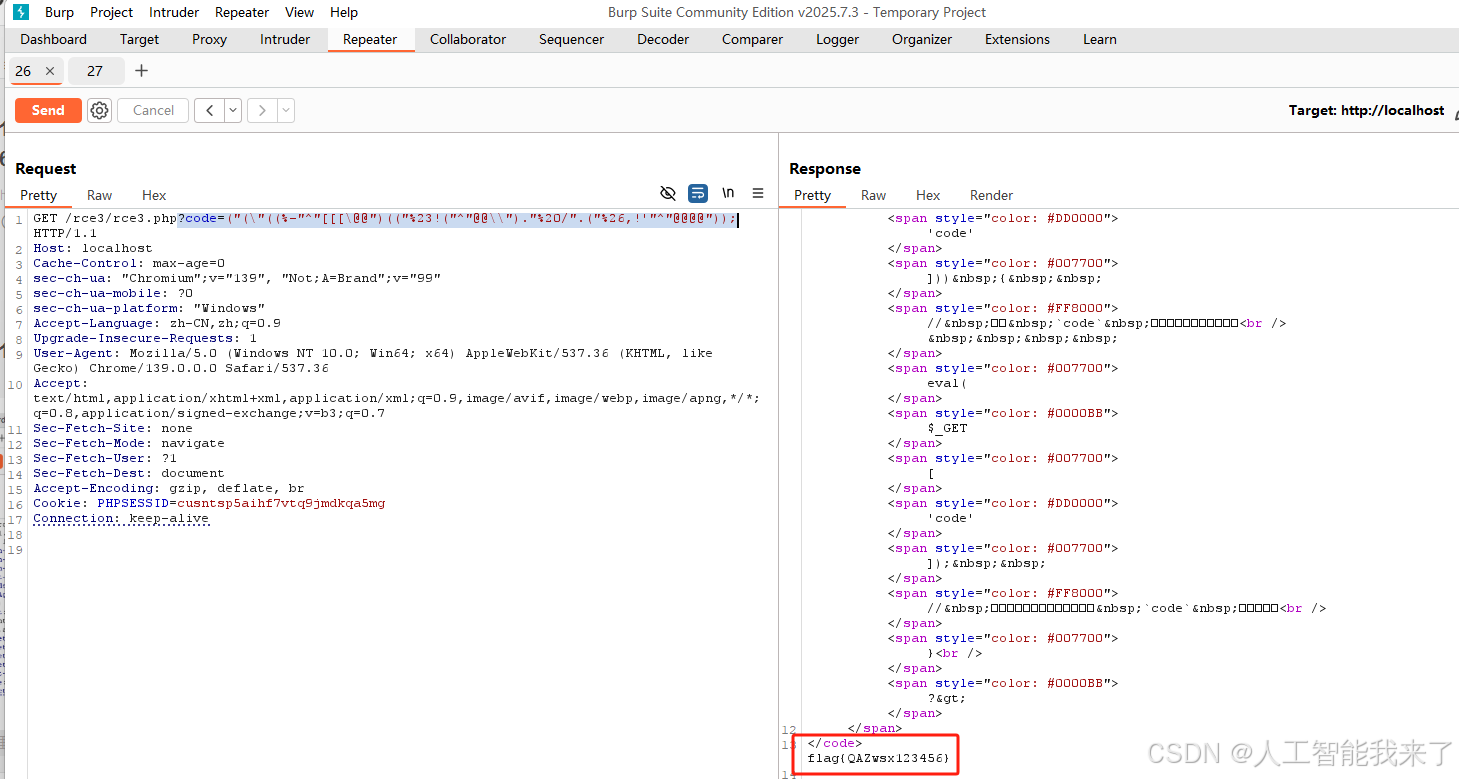1459x779 pixels.
Task: Click the Accept-Language header line
Action: pos(157,323)
